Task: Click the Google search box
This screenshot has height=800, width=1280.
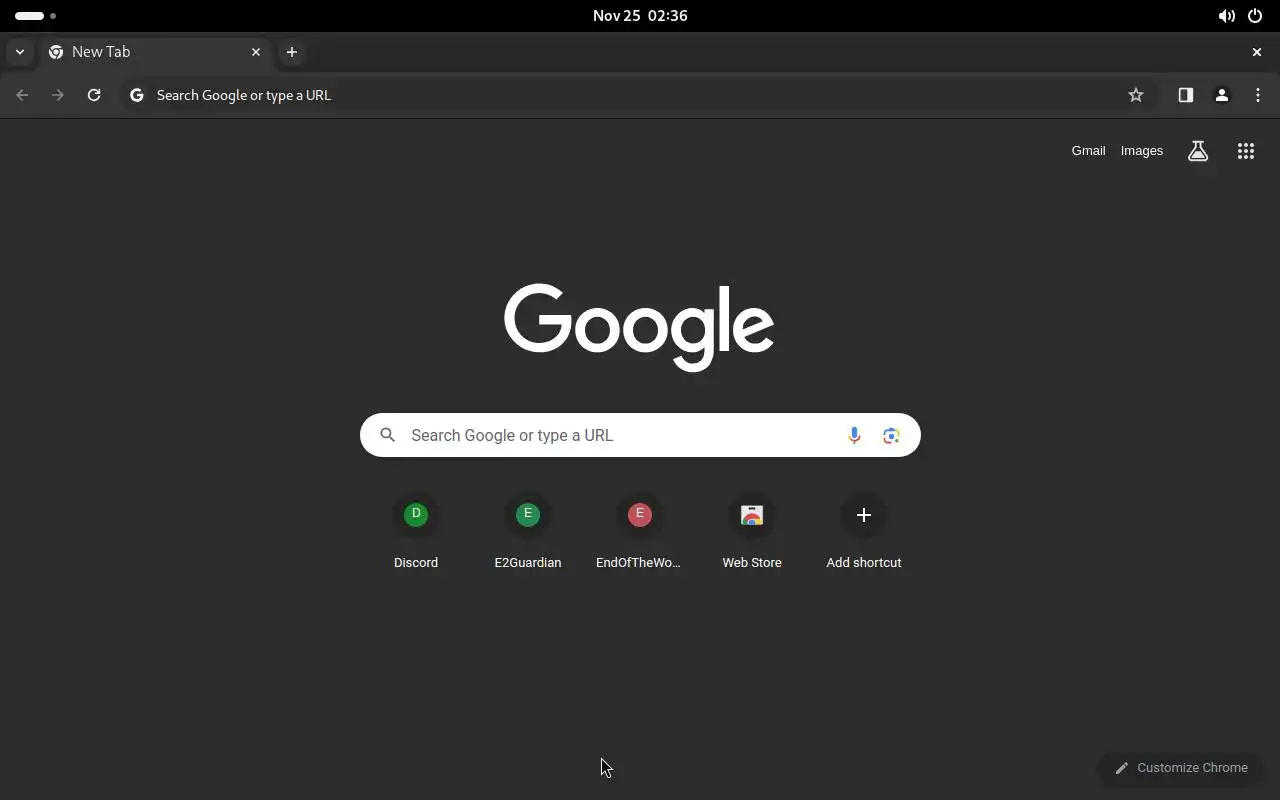Action: click(640, 435)
